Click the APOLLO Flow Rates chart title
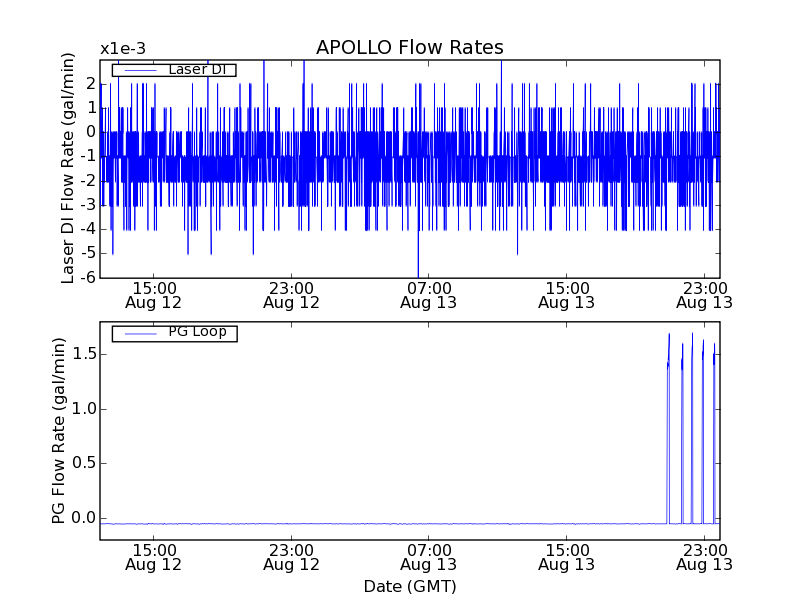 pyautogui.click(x=409, y=48)
